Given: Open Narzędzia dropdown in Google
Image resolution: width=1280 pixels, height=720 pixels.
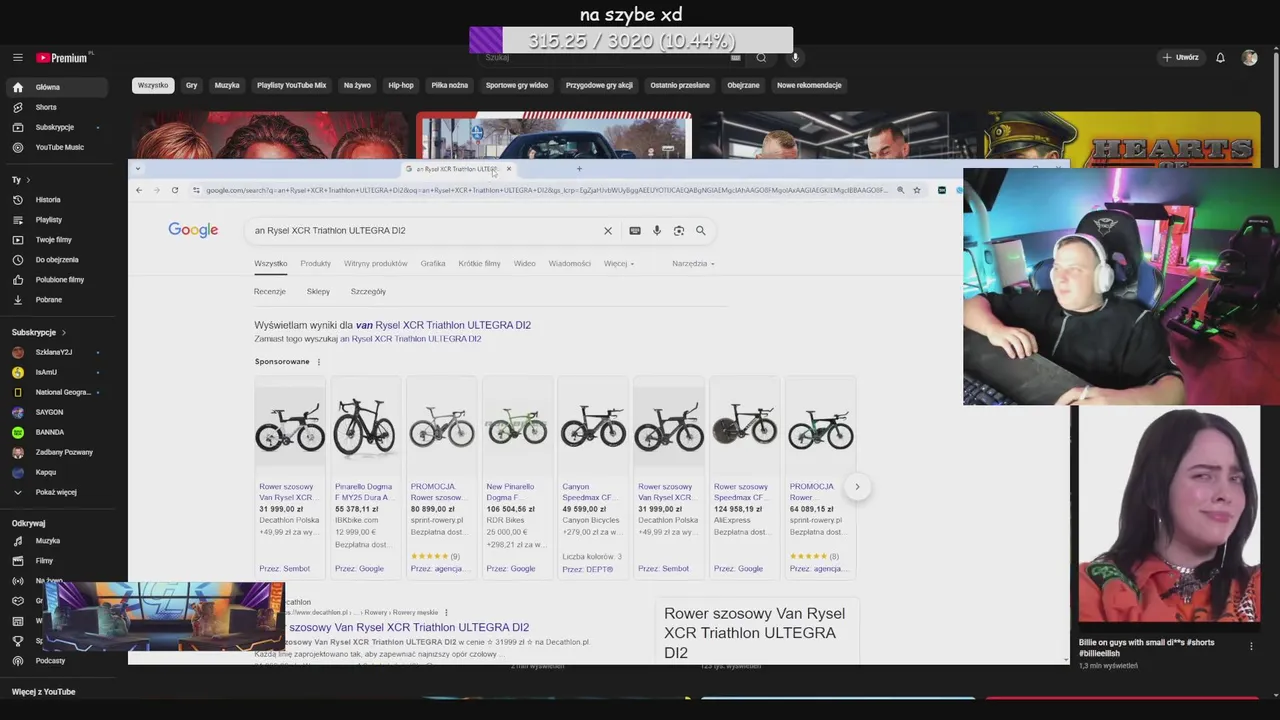Looking at the screenshot, I should click(693, 264).
